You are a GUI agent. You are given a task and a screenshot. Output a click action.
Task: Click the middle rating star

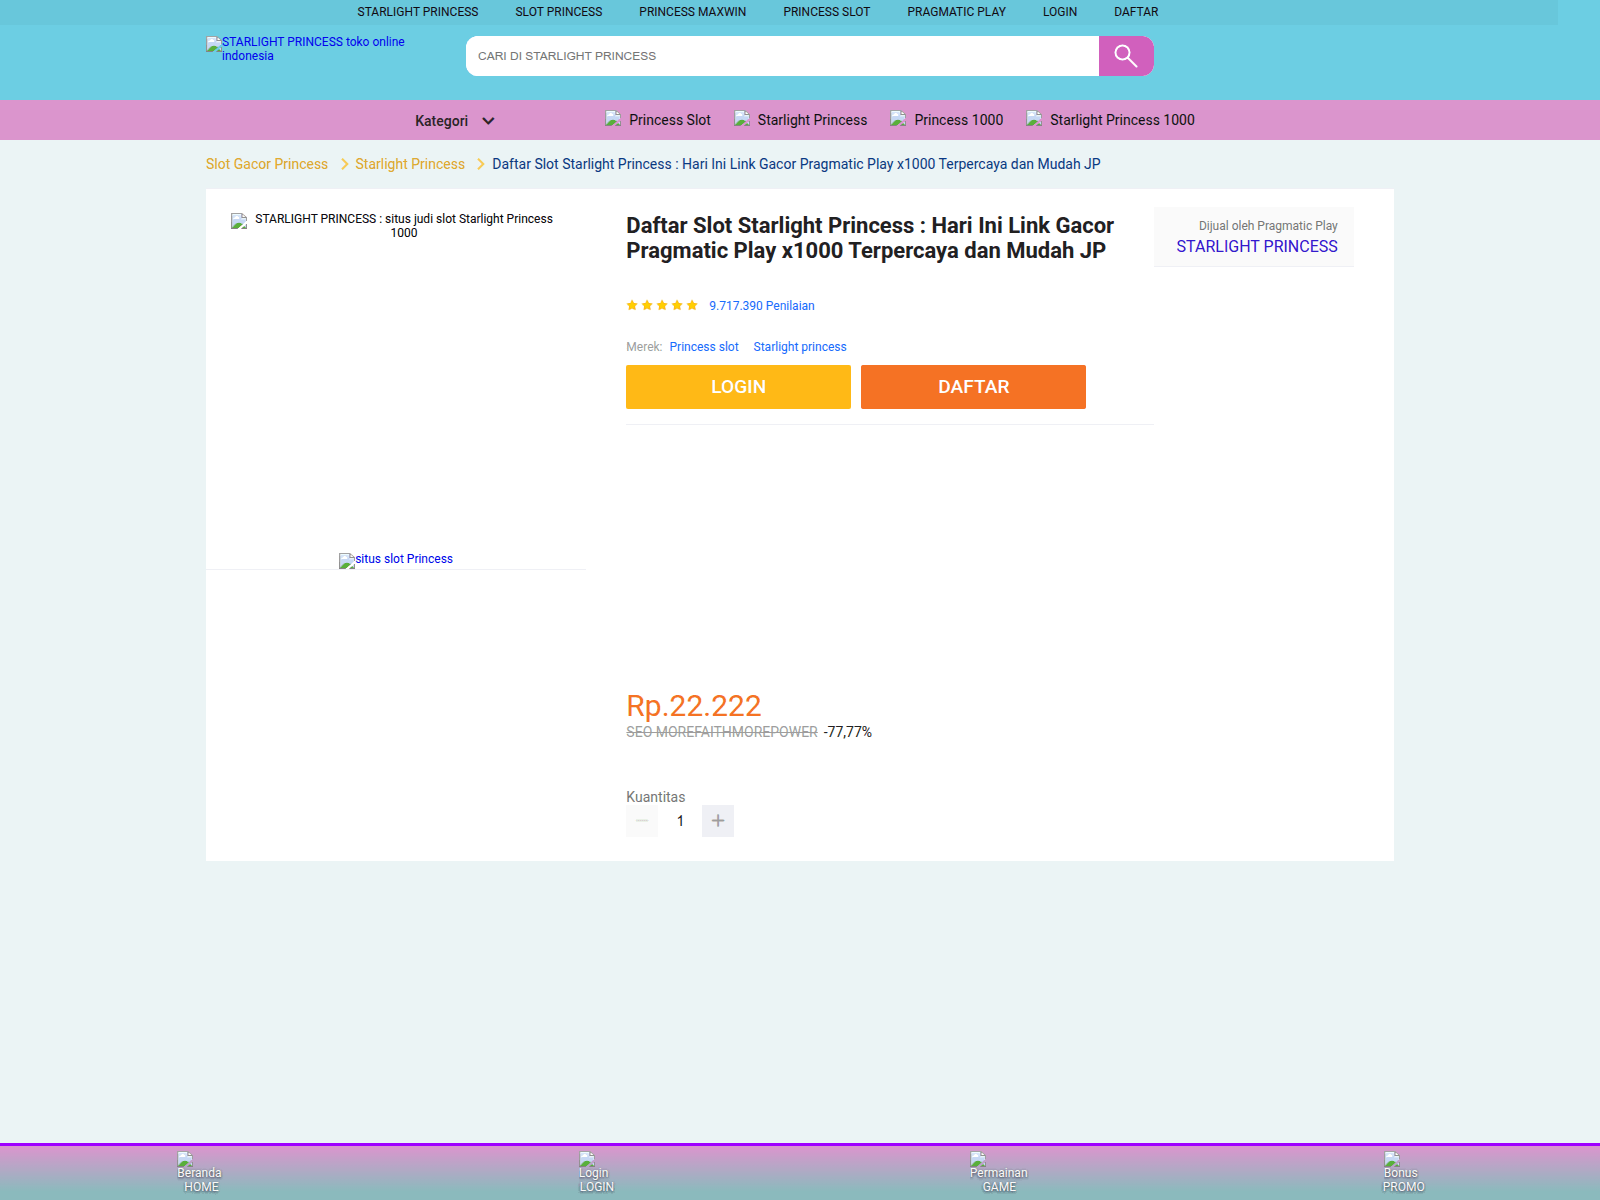(x=662, y=305)
